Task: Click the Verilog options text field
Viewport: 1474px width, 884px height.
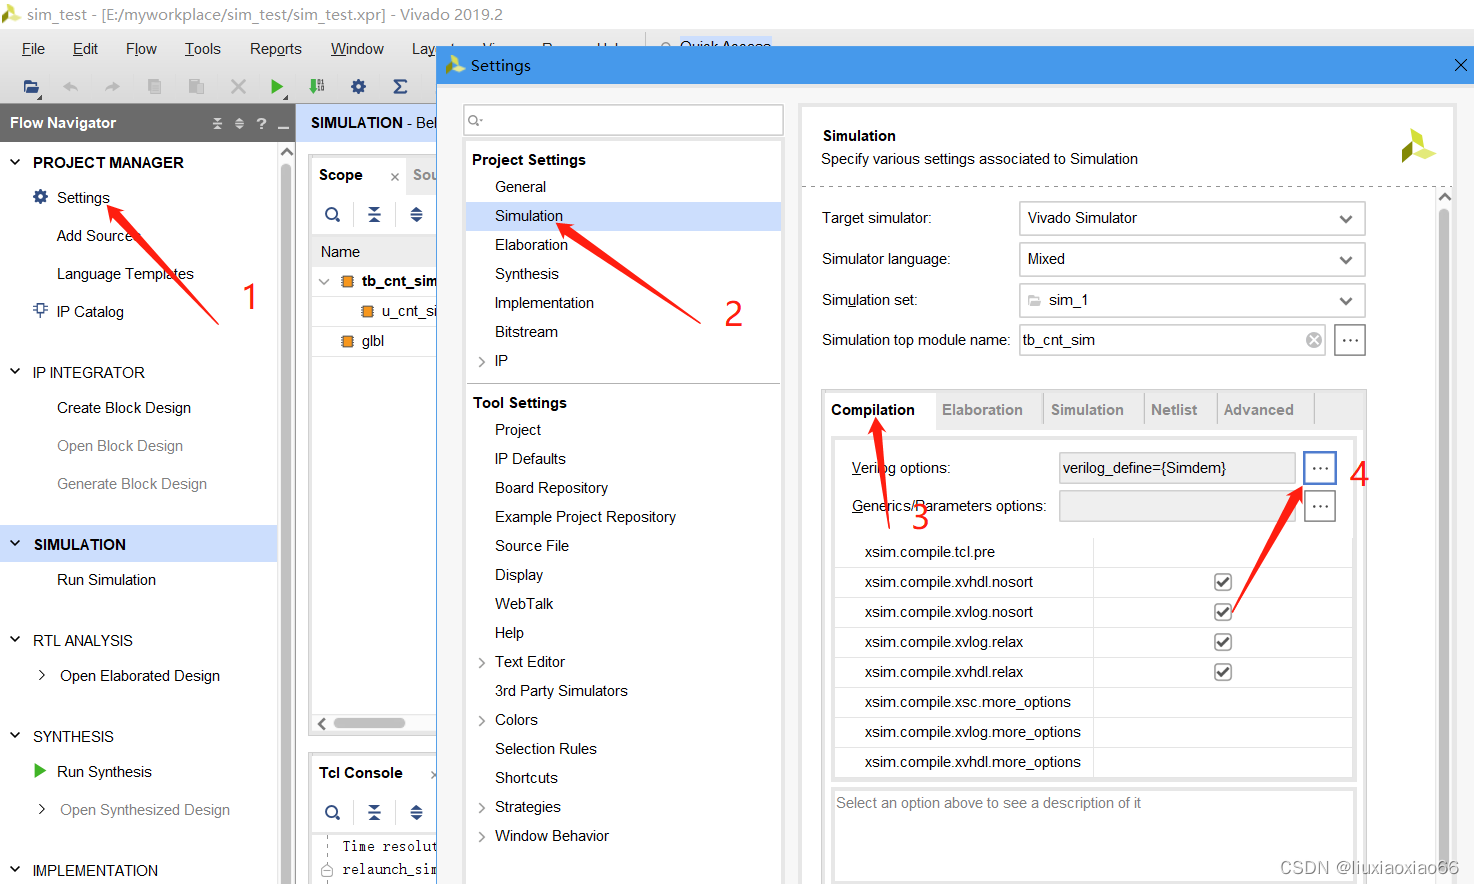Action: tap(1177, 468)
